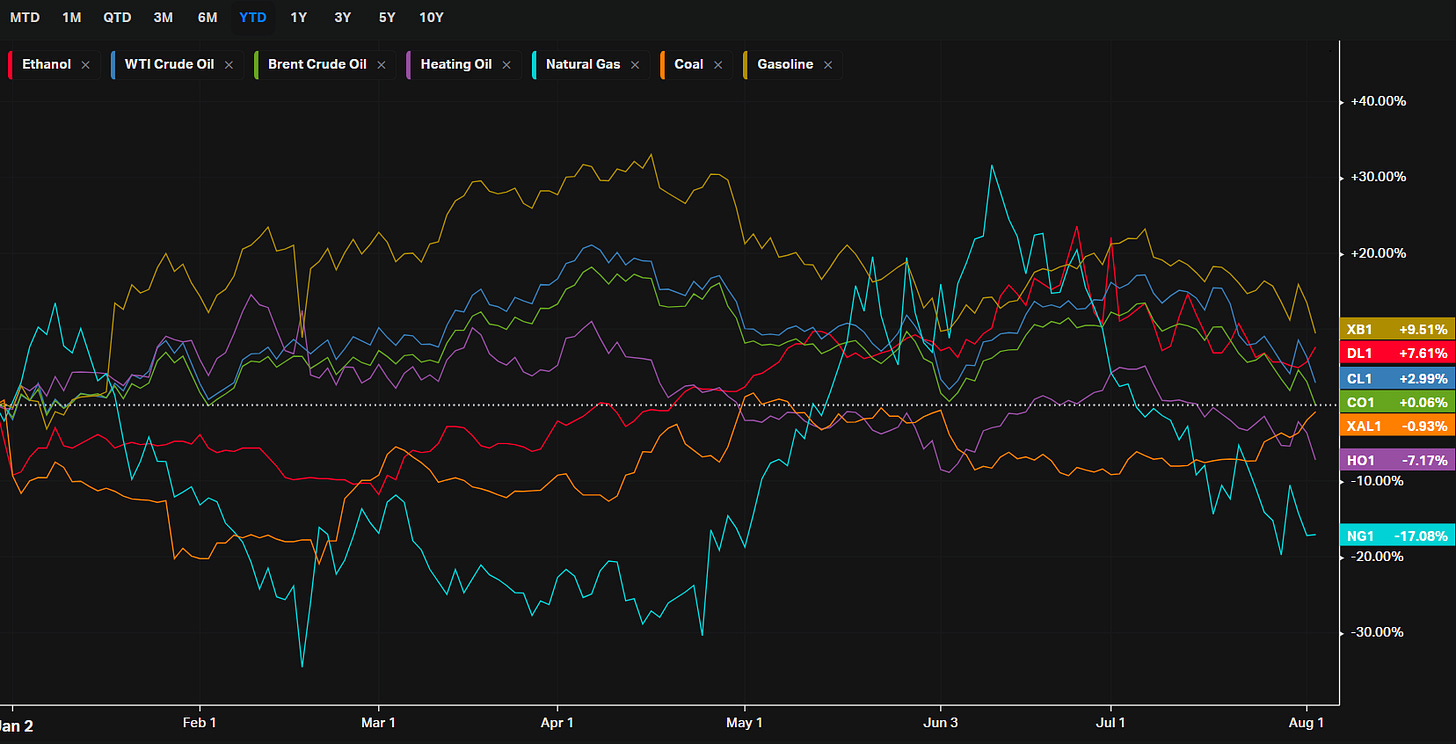Click the NG1 -17.08% value tag

(1397, 536)
